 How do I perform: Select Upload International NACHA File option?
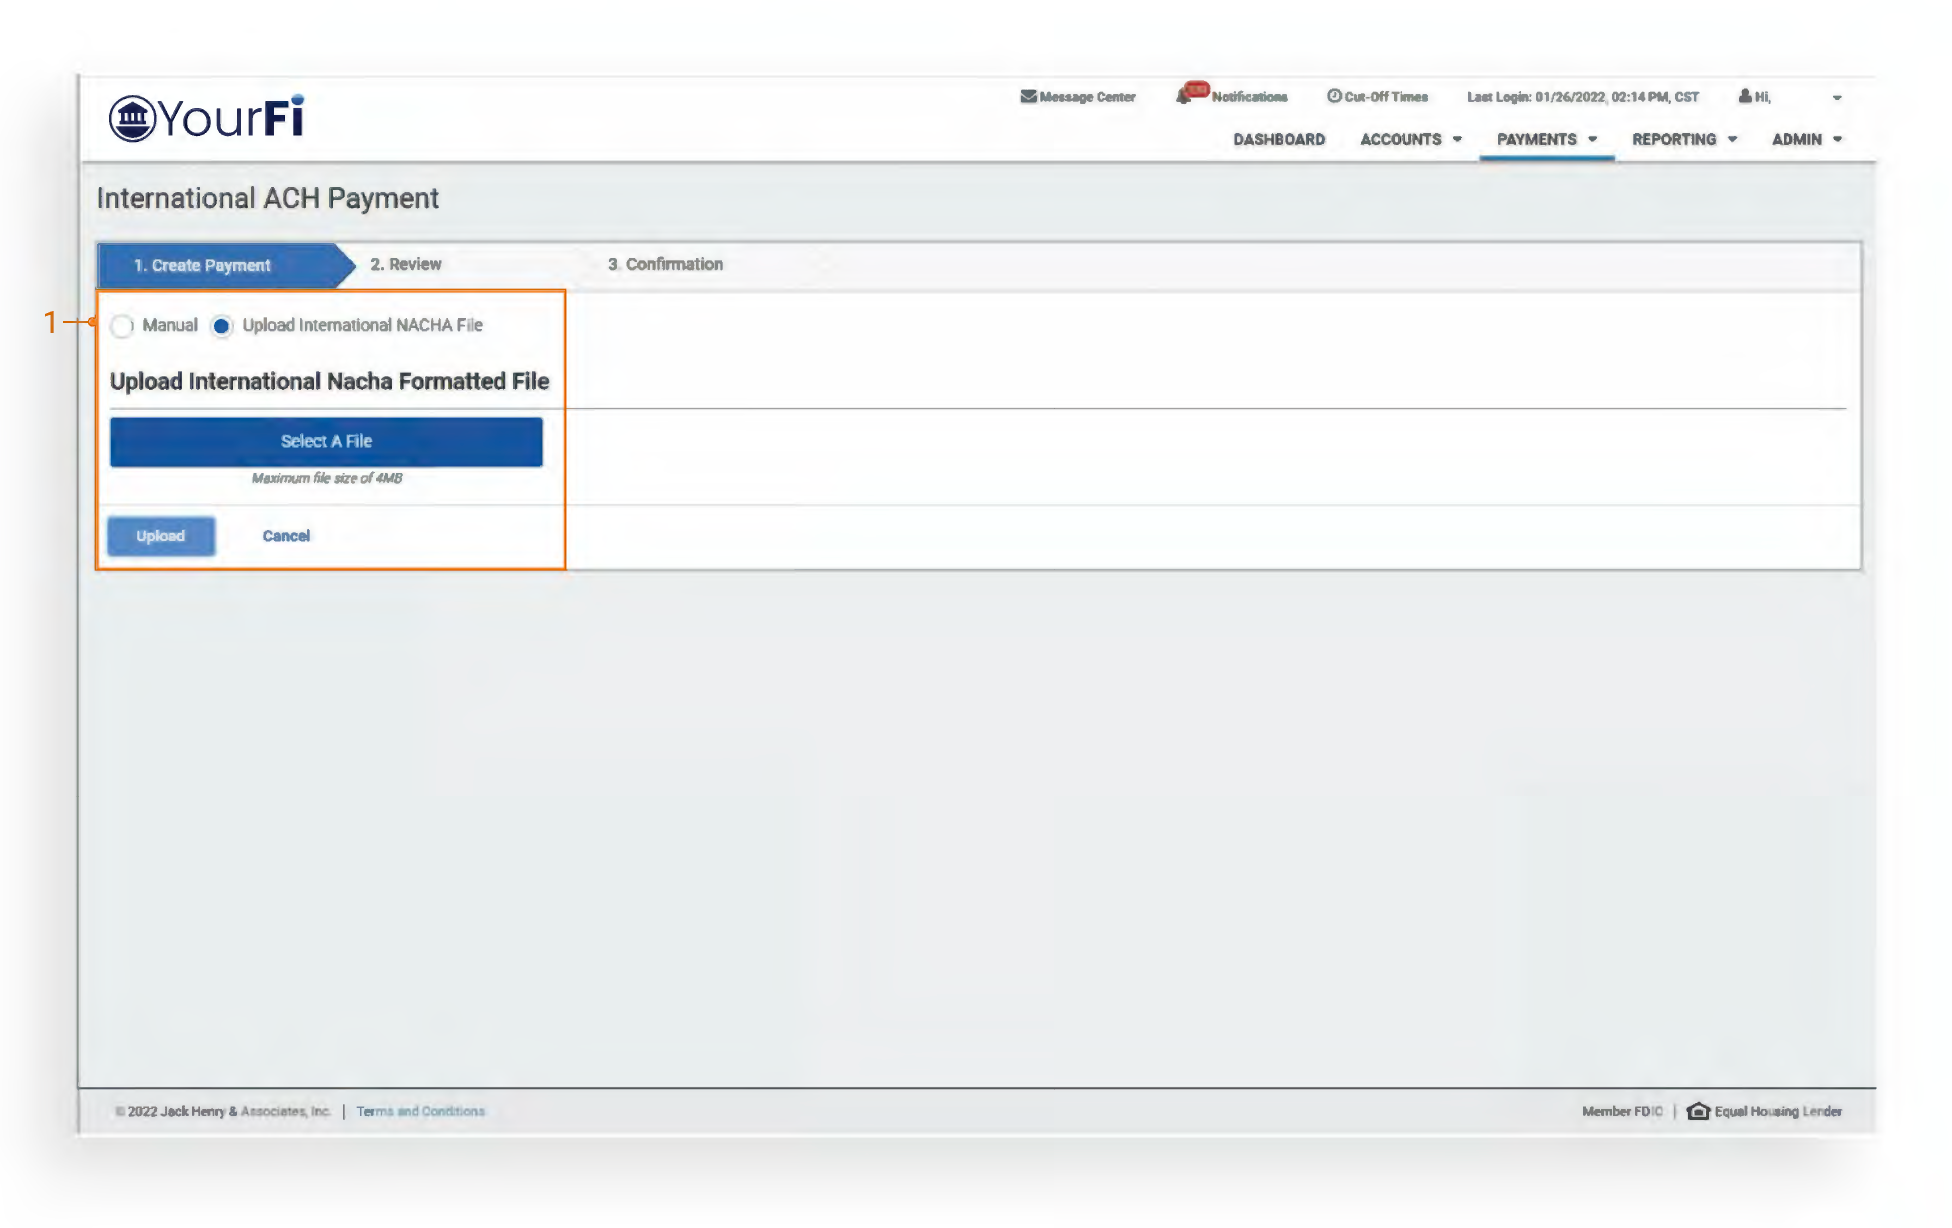[x=222, y=326]
